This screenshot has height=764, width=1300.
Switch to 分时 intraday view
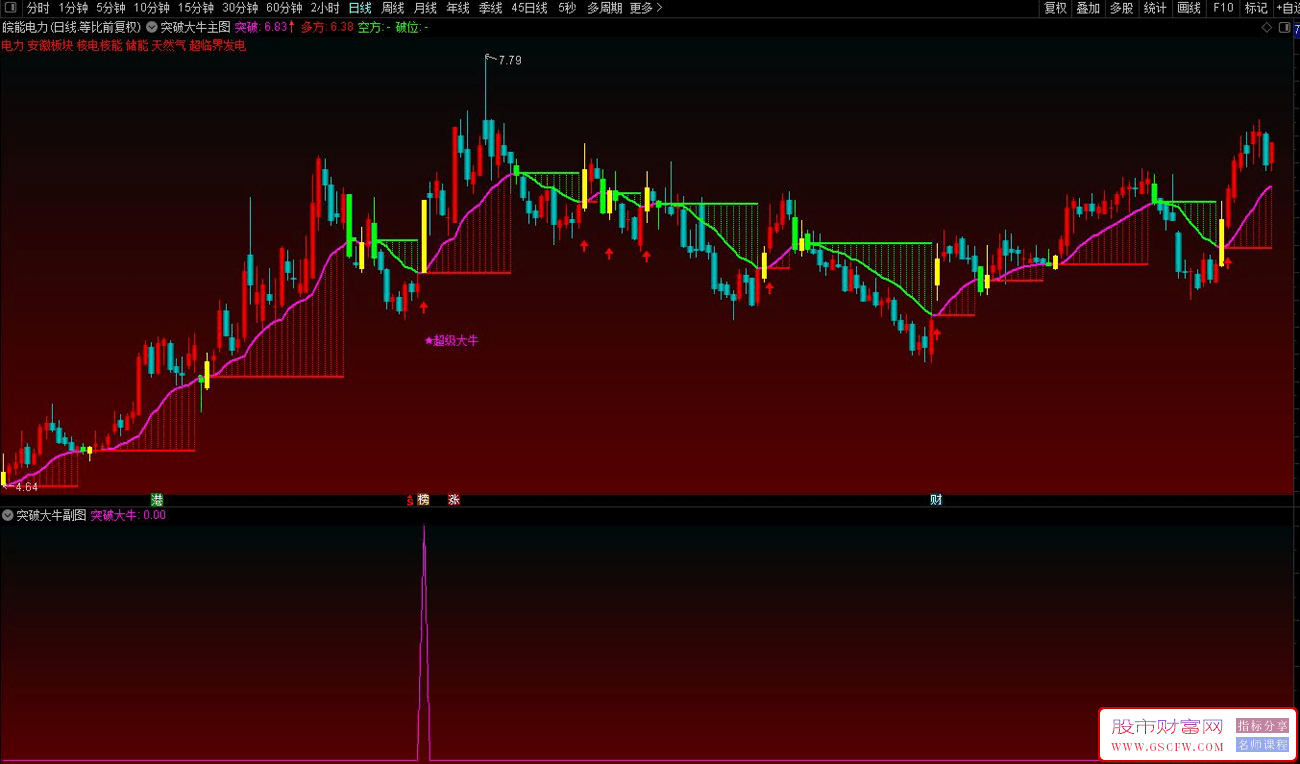(x=38, y=8)
